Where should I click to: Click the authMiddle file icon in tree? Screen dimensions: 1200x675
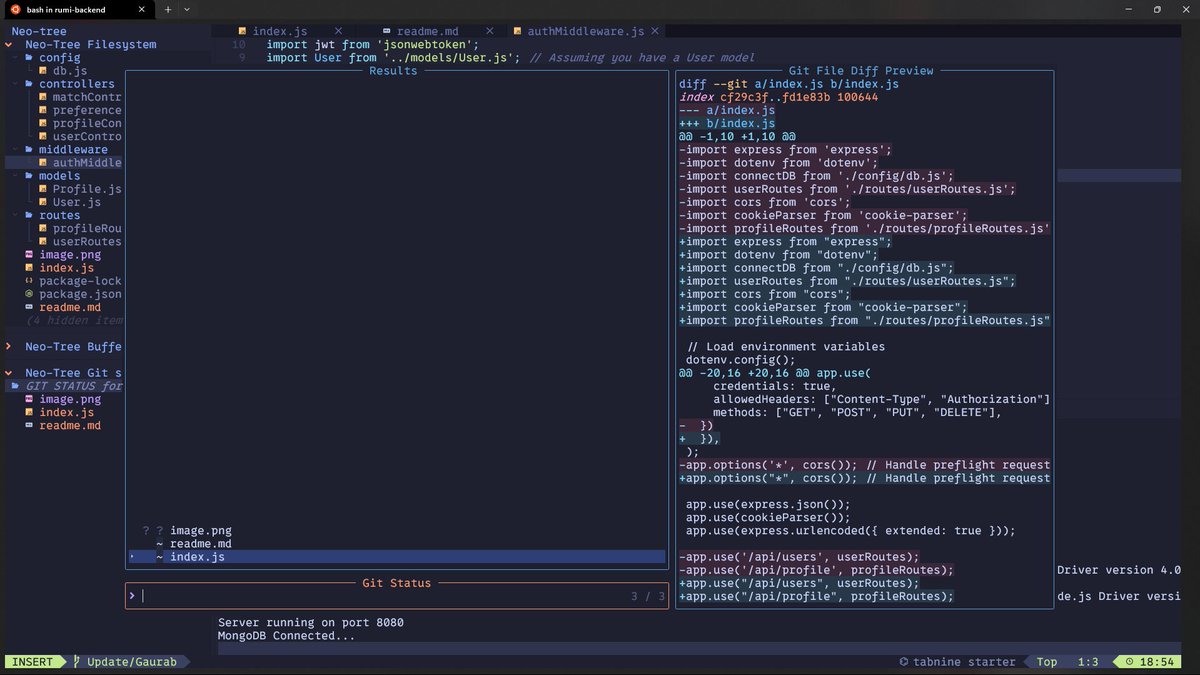point(43,162)
